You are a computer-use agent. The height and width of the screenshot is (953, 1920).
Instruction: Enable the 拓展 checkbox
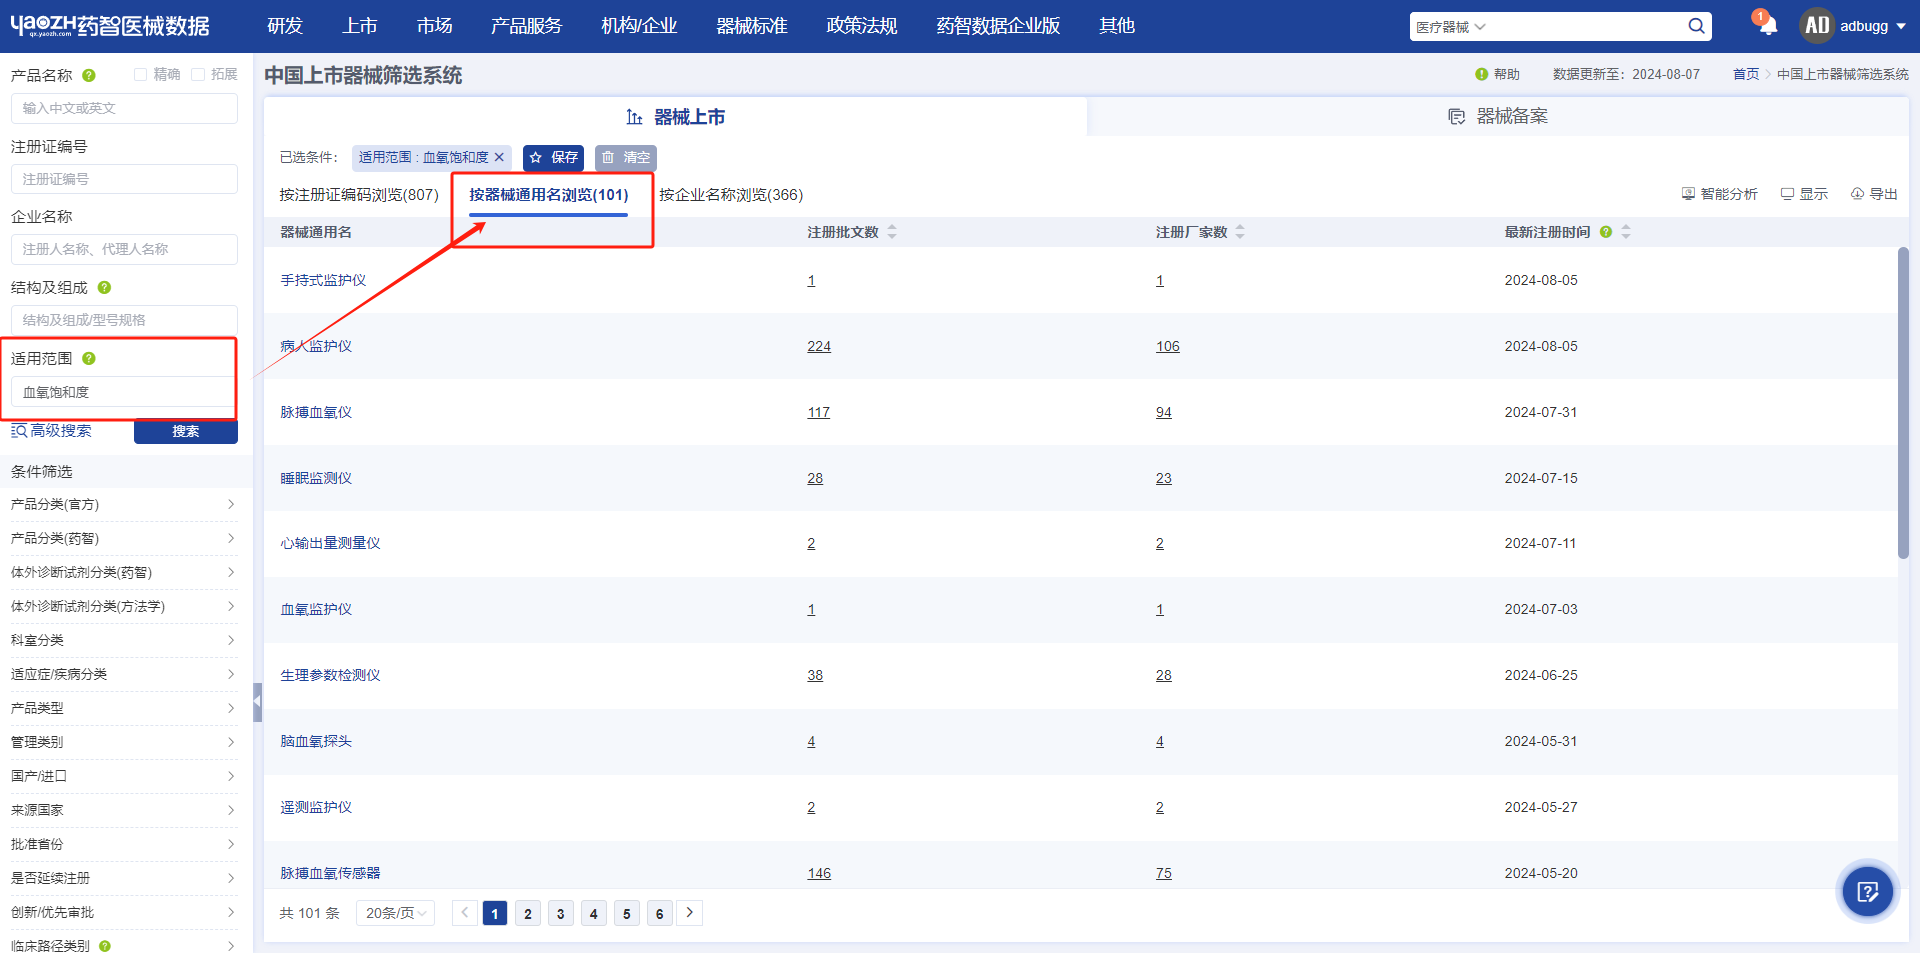click(x=198, y=74)
